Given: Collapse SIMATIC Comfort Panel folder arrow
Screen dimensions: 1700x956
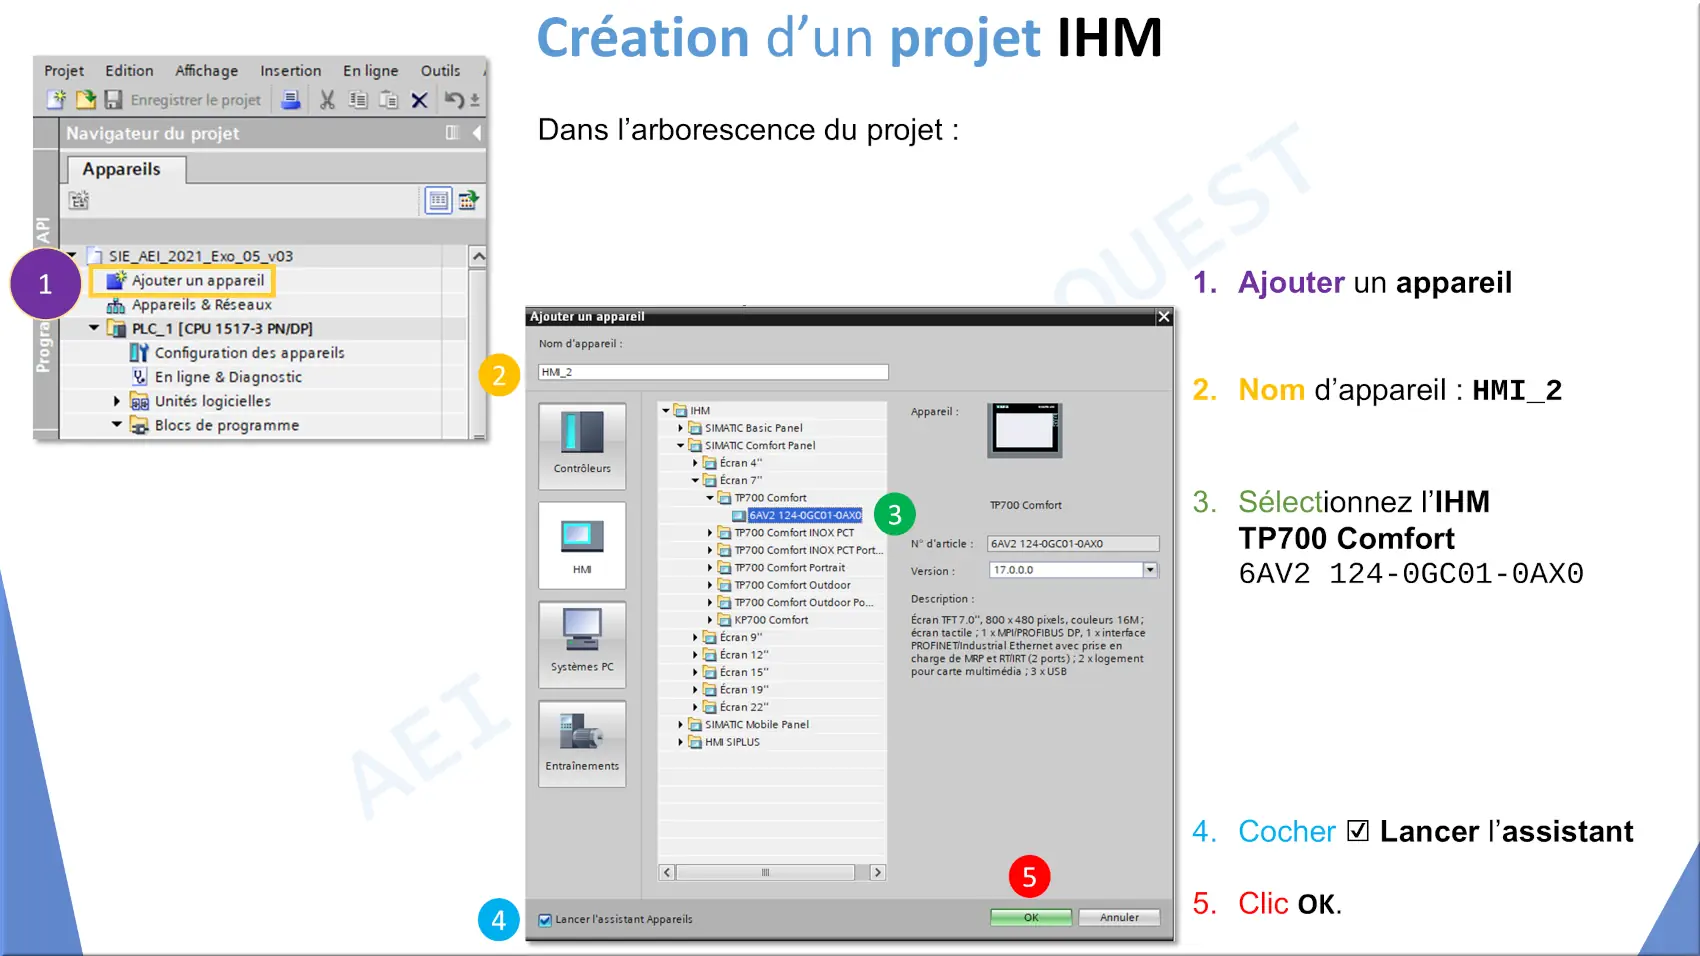Looking at the screenshot, I should coord(681,446).
